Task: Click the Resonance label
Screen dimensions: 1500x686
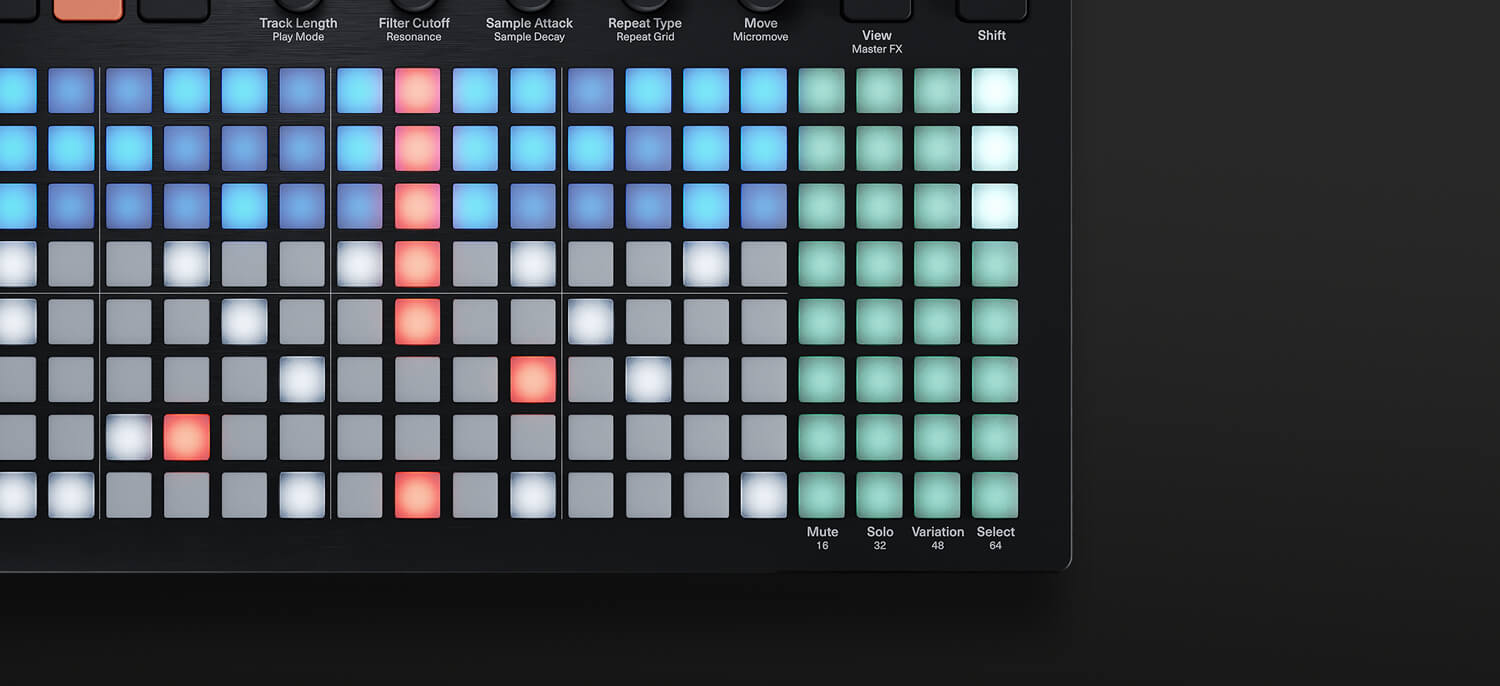Action: 414,37
